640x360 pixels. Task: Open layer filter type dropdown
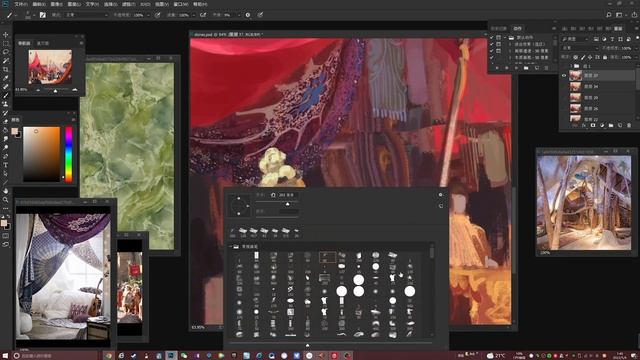(x=576, y=39)
